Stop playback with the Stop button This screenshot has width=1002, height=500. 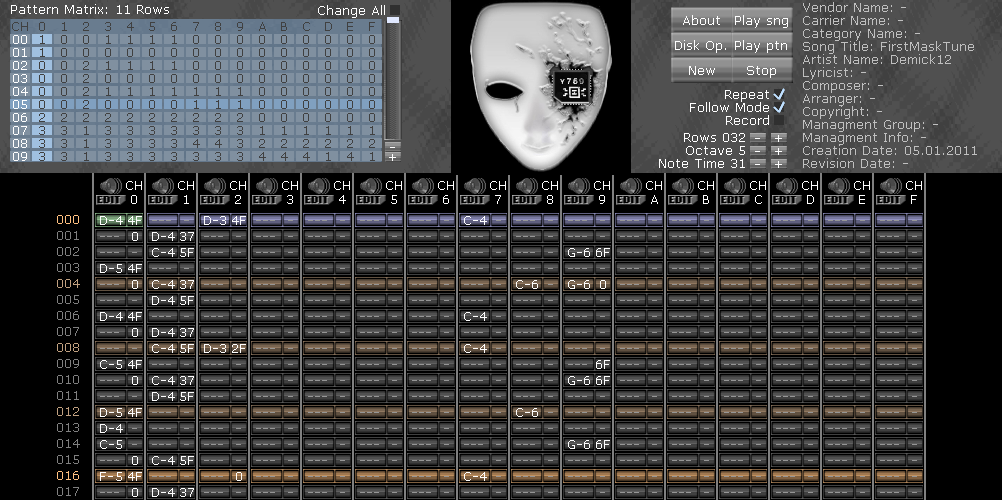coord(761,70)
